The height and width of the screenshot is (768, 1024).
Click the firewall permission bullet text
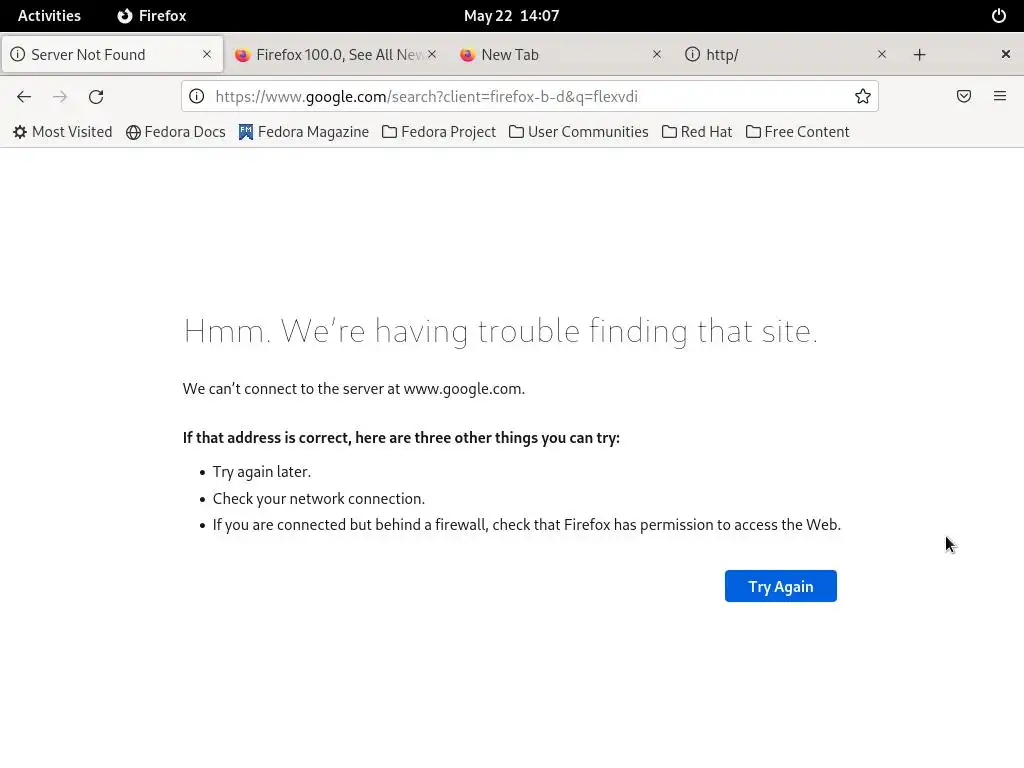point(526,525)
